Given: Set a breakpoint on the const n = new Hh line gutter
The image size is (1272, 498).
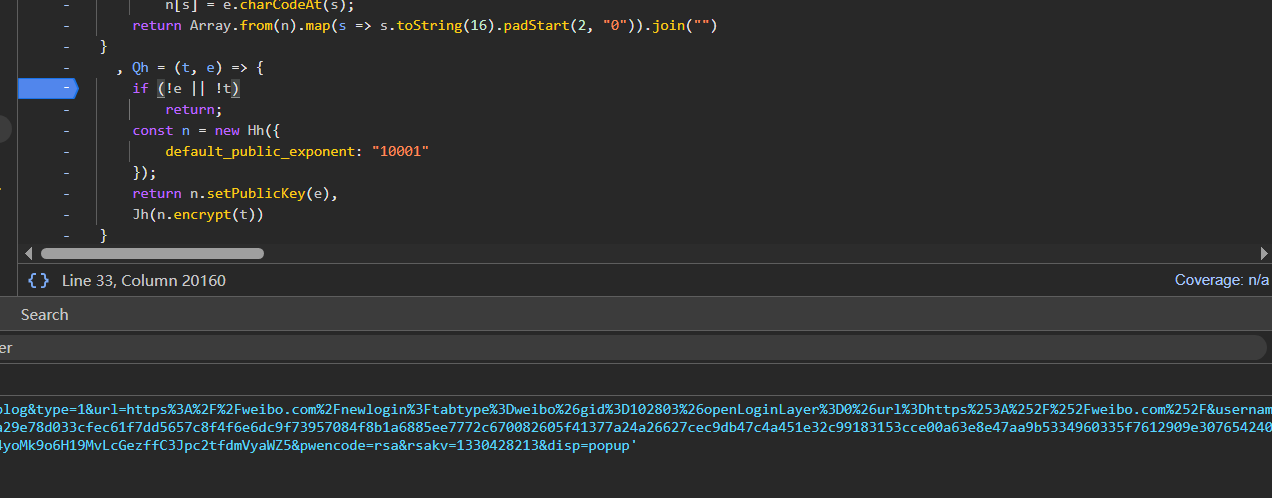Looking at the screenshot, I should 66,131.
